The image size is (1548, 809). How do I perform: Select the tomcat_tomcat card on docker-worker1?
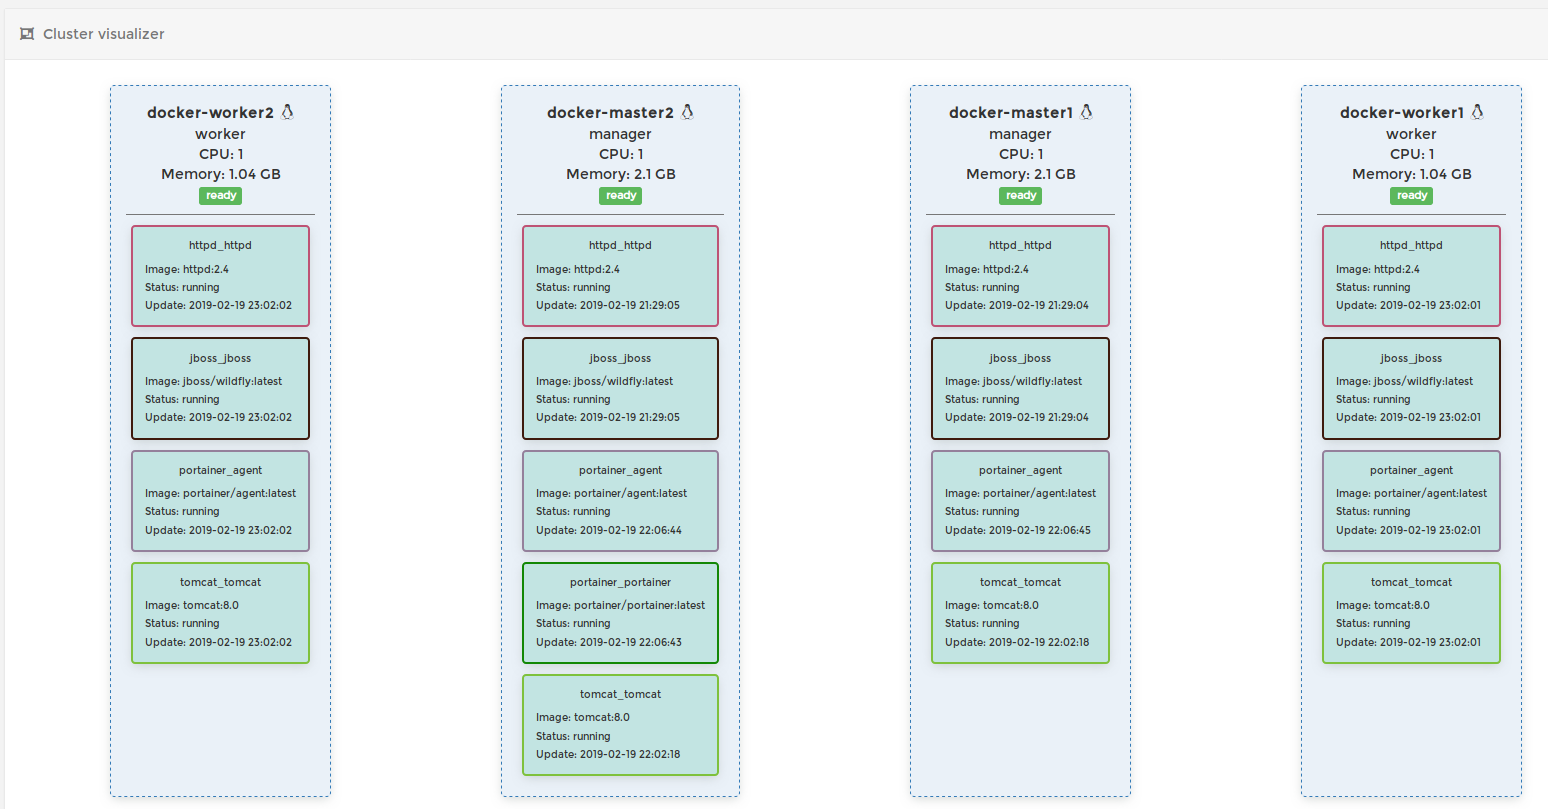click(1411, 613)
